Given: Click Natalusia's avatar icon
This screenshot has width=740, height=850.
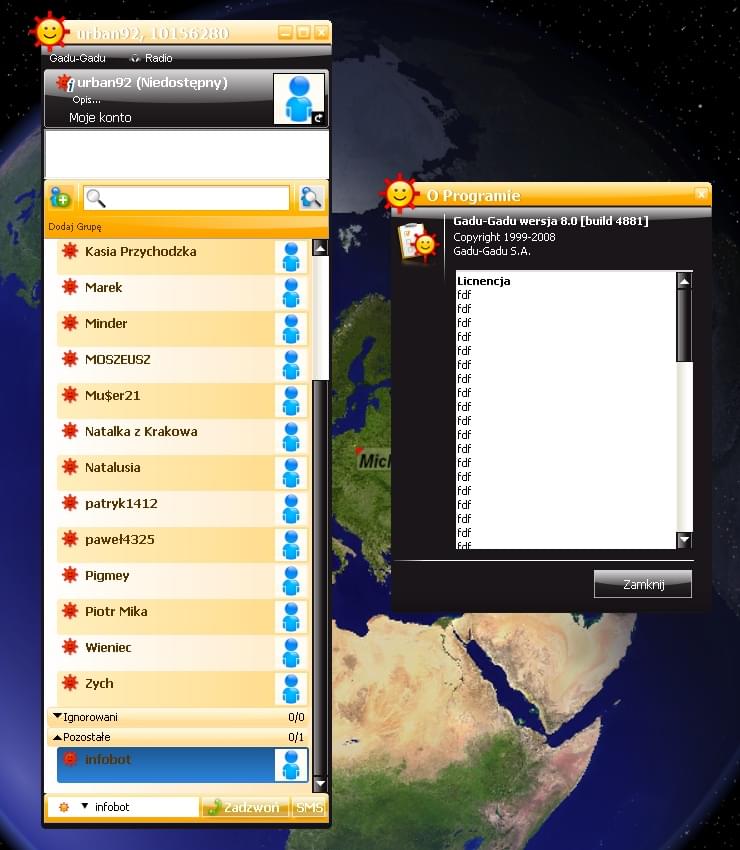Looking at the screenshot, I should [x=291, y=473].
